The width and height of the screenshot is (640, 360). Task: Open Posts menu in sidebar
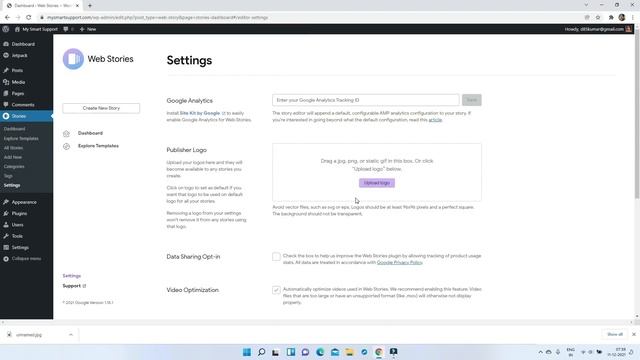tap(17, 71)
